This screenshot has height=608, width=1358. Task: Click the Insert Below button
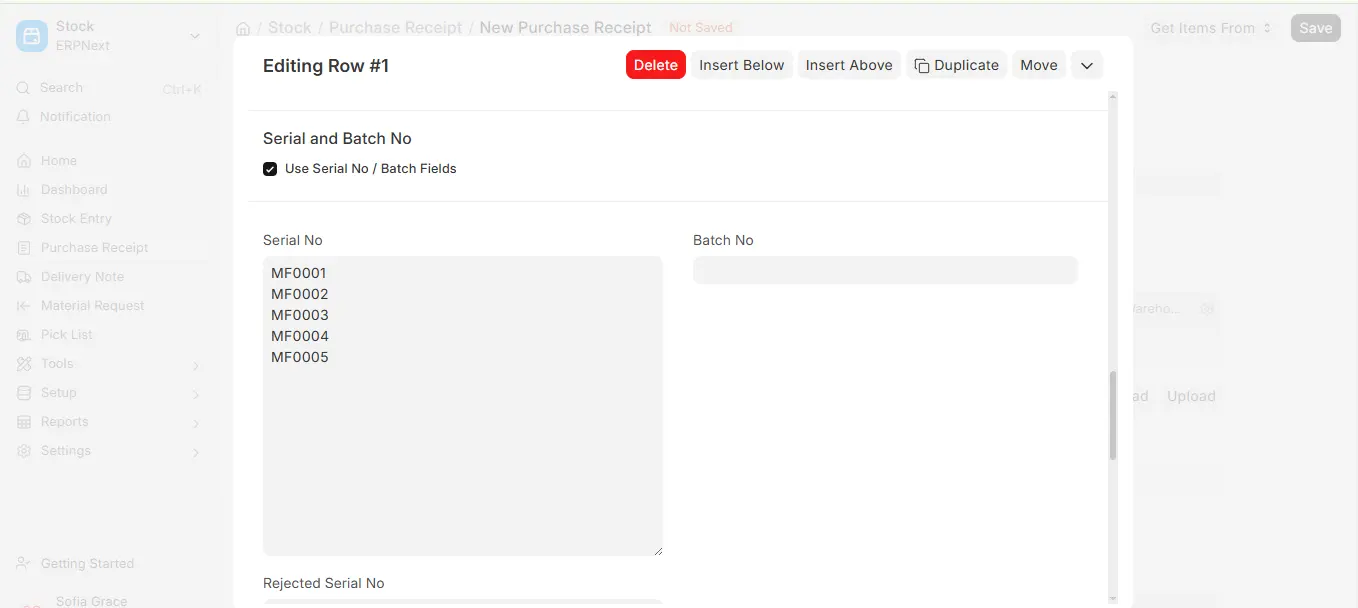pyautogui.click(x=742, y=65)
